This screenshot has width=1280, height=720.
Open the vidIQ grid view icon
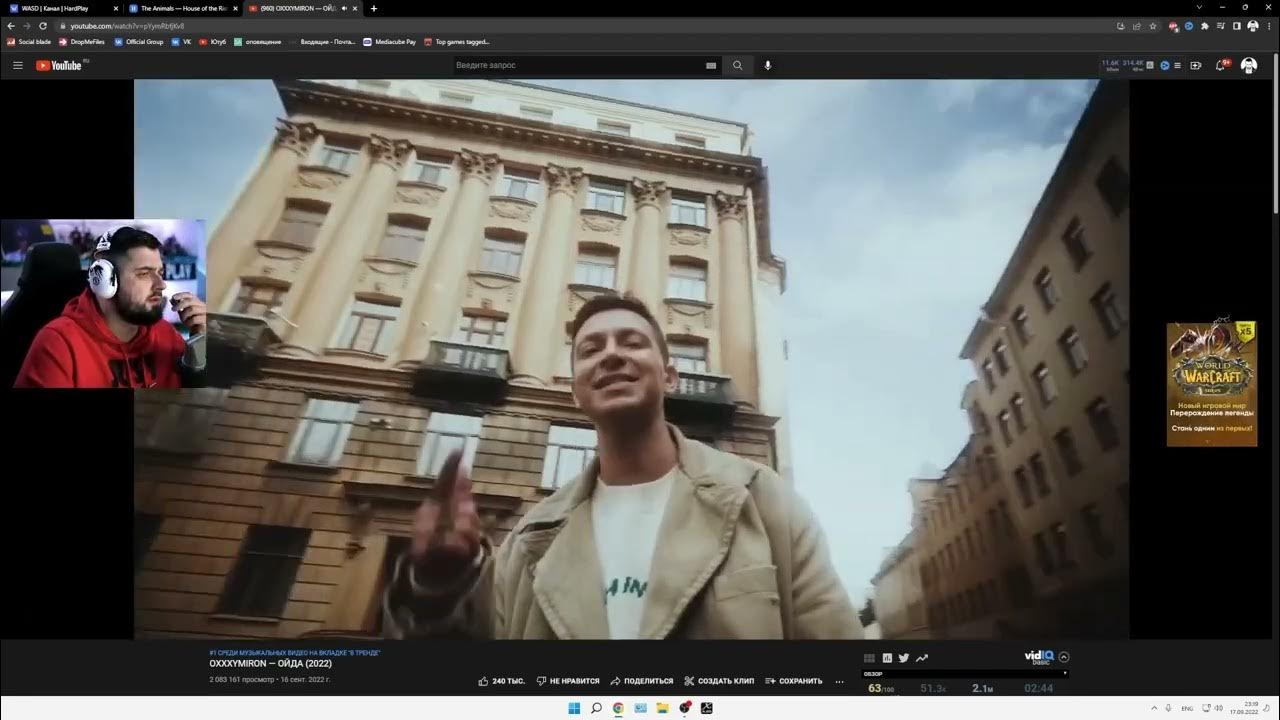(869, 658)
